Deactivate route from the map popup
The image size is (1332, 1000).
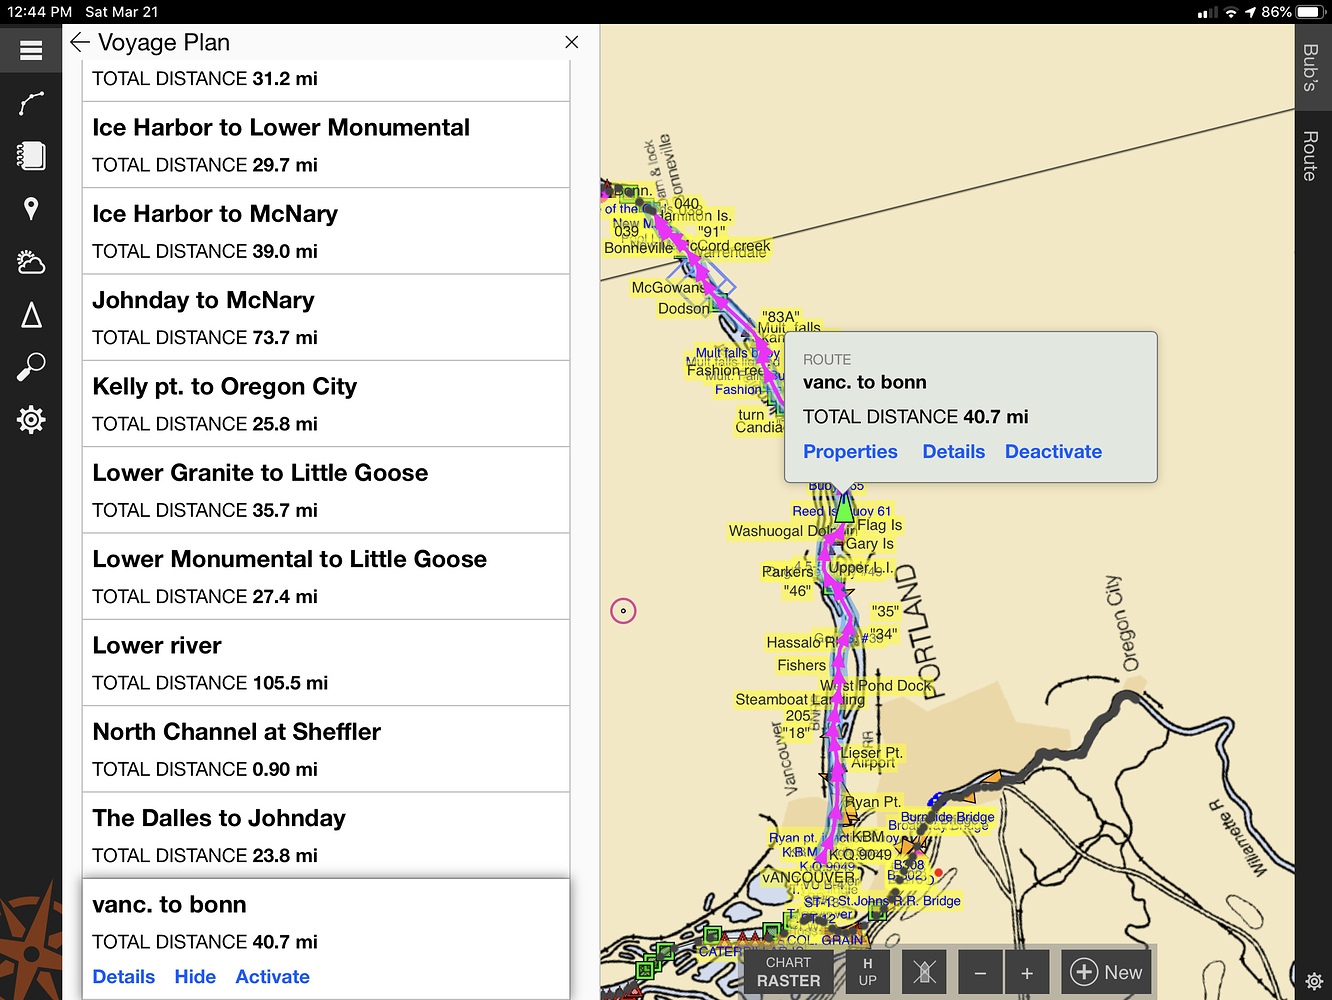[1053, 451]
